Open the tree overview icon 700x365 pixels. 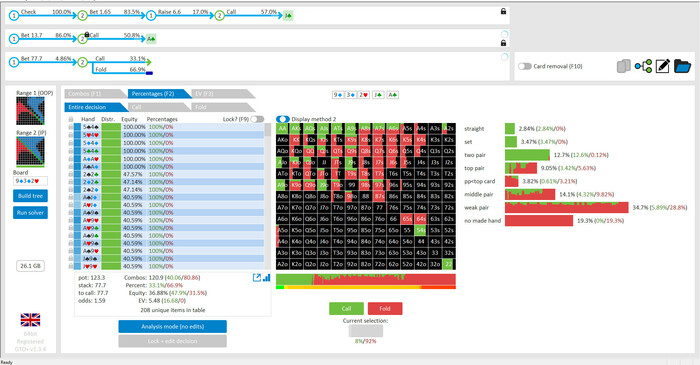point(643,66)
